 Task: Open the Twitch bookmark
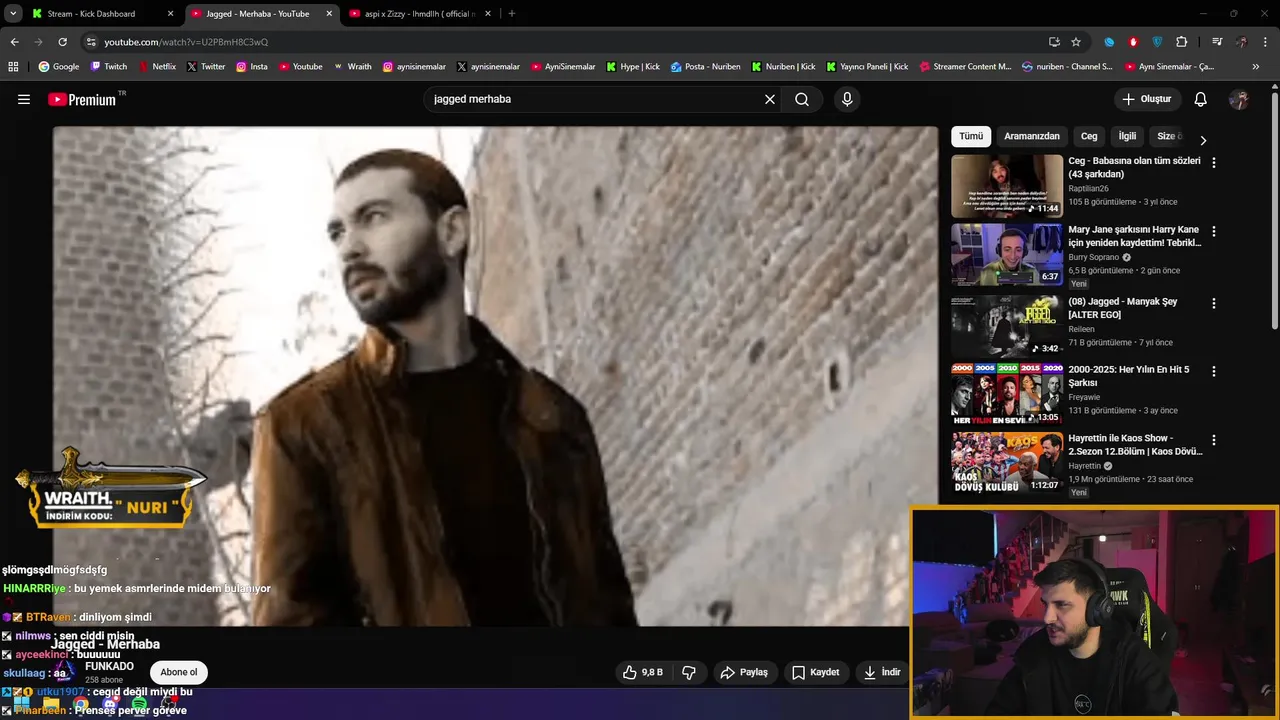pos(109,67)
